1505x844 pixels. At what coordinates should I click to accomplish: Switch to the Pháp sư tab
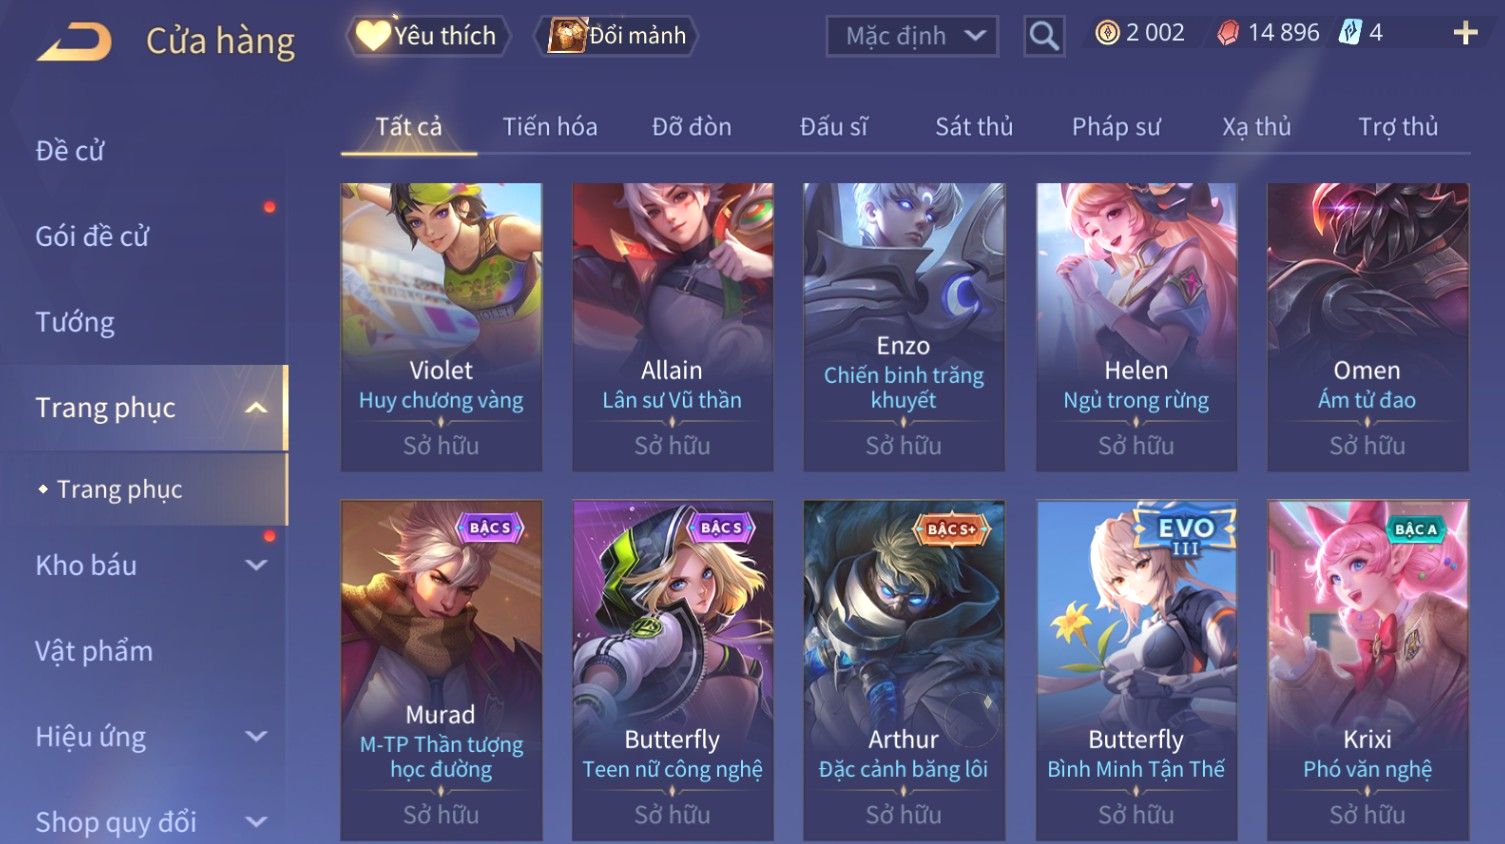click(x=1116, y=127)
